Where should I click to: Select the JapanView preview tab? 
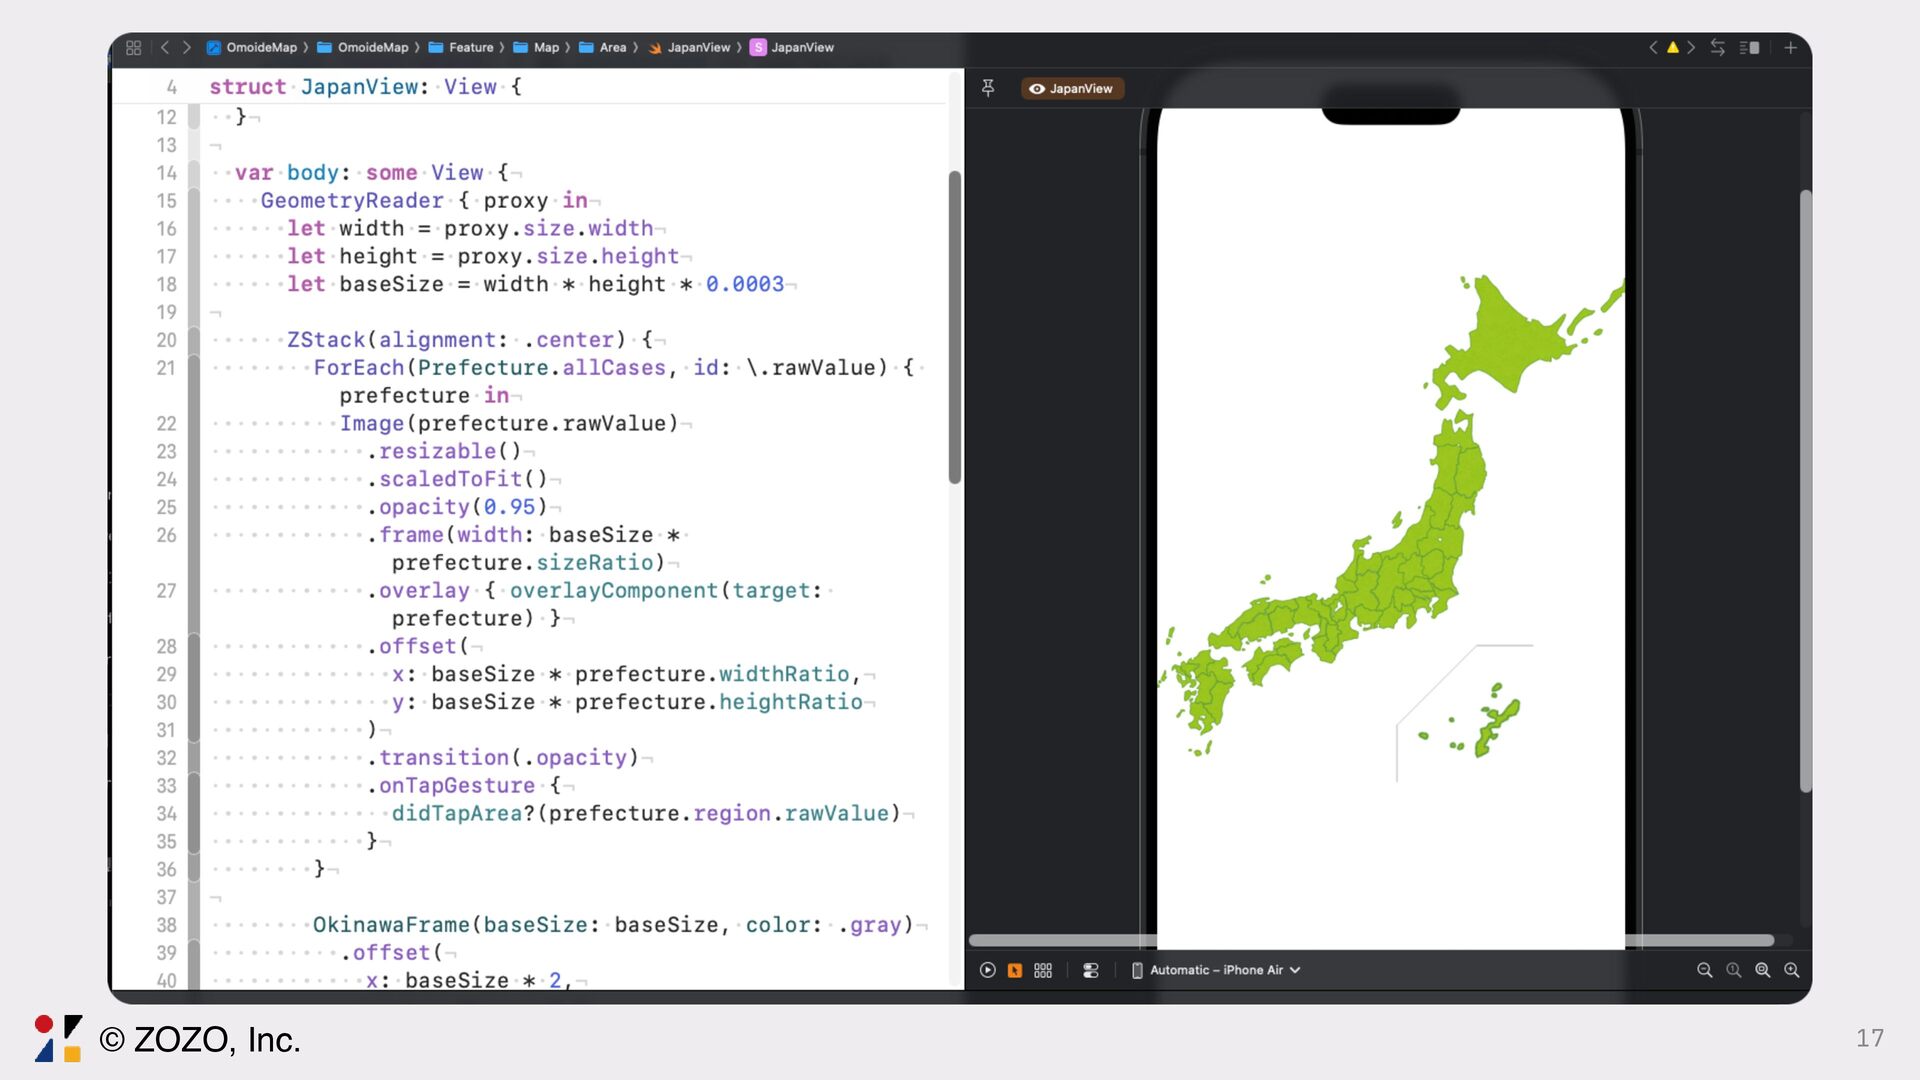point(1072,88)
